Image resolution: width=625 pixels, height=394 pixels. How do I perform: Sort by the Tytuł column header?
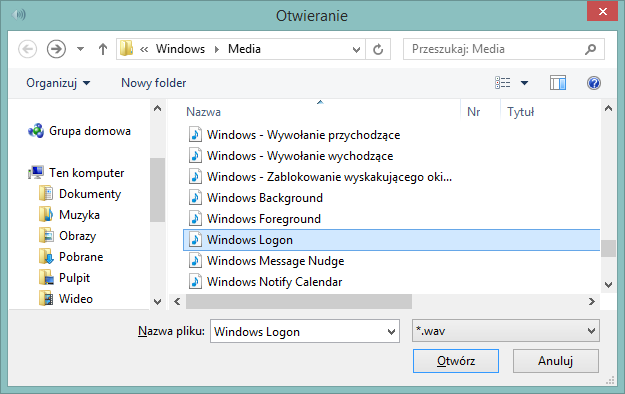520,112
